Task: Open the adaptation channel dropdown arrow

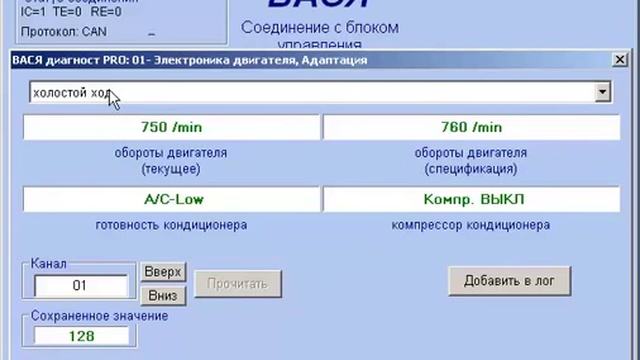Action: tap(602, 92)
